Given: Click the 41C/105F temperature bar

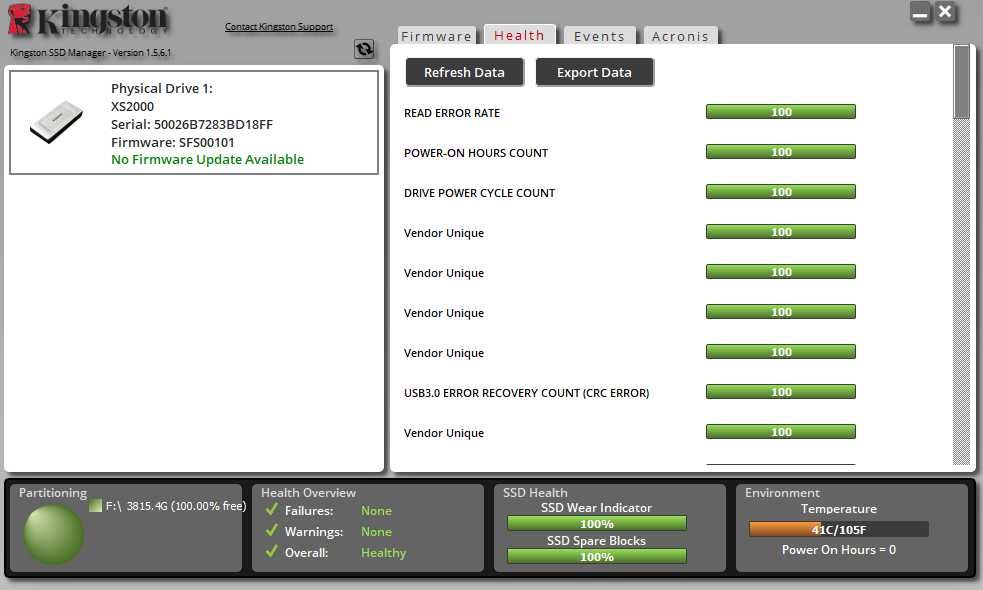Looking at the screenshot, I should coord(839,530).
